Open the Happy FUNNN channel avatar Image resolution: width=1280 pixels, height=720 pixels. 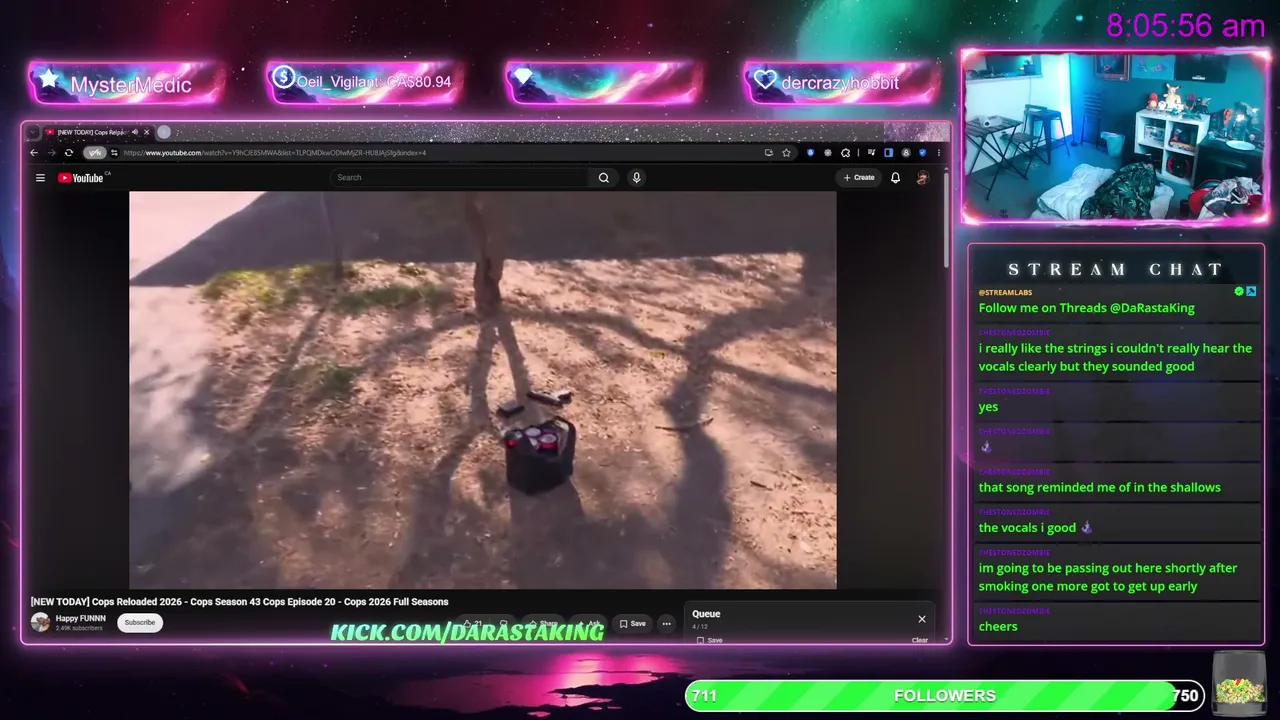coord(40,622)
